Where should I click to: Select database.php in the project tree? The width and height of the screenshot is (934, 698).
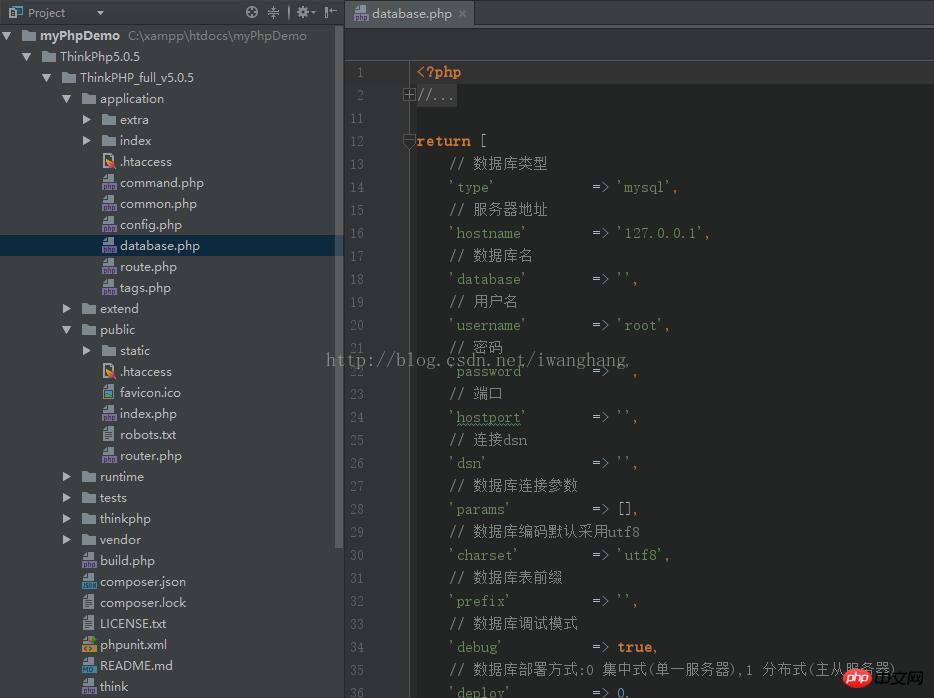point(160,245)
